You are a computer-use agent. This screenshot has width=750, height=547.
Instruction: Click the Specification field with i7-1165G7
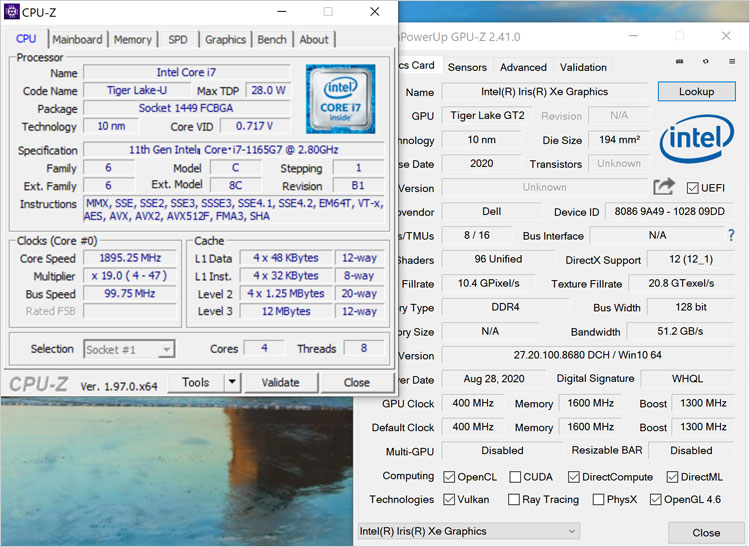(234, 150)
